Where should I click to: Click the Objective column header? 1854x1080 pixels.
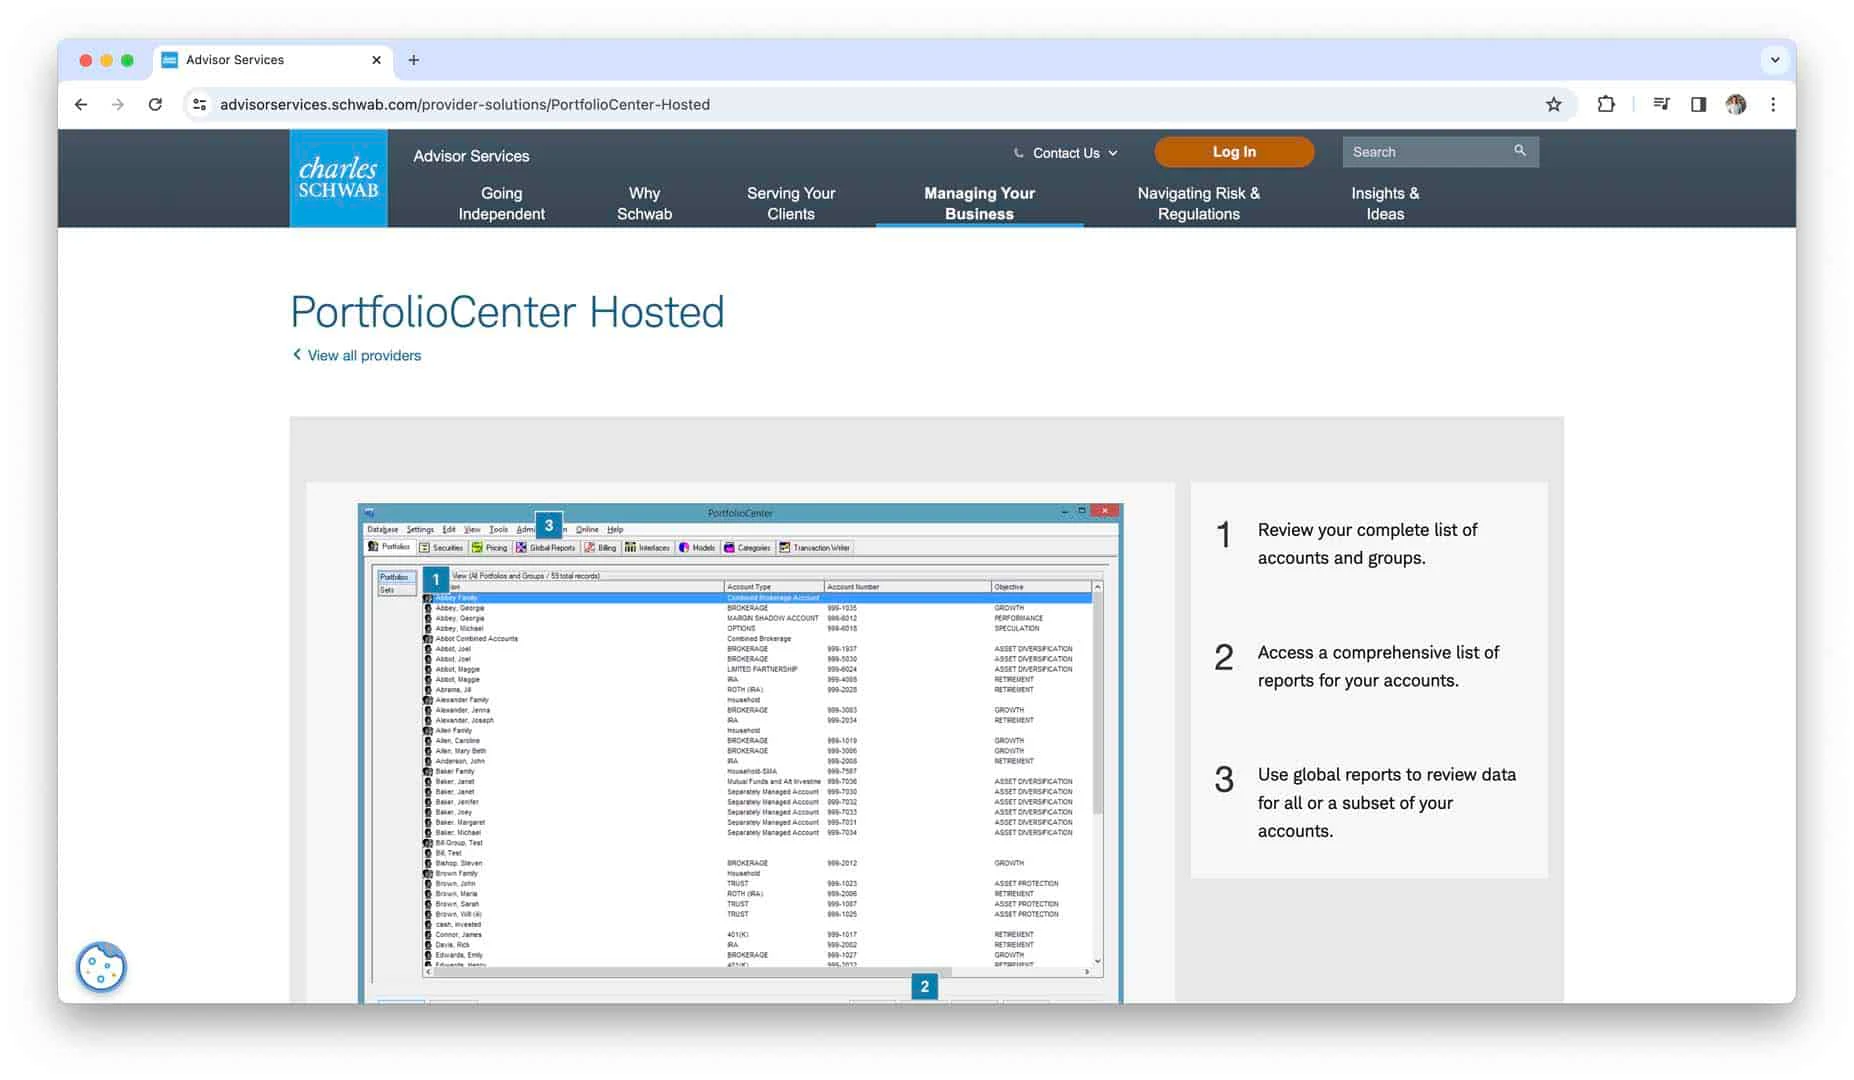[1041, 587]
